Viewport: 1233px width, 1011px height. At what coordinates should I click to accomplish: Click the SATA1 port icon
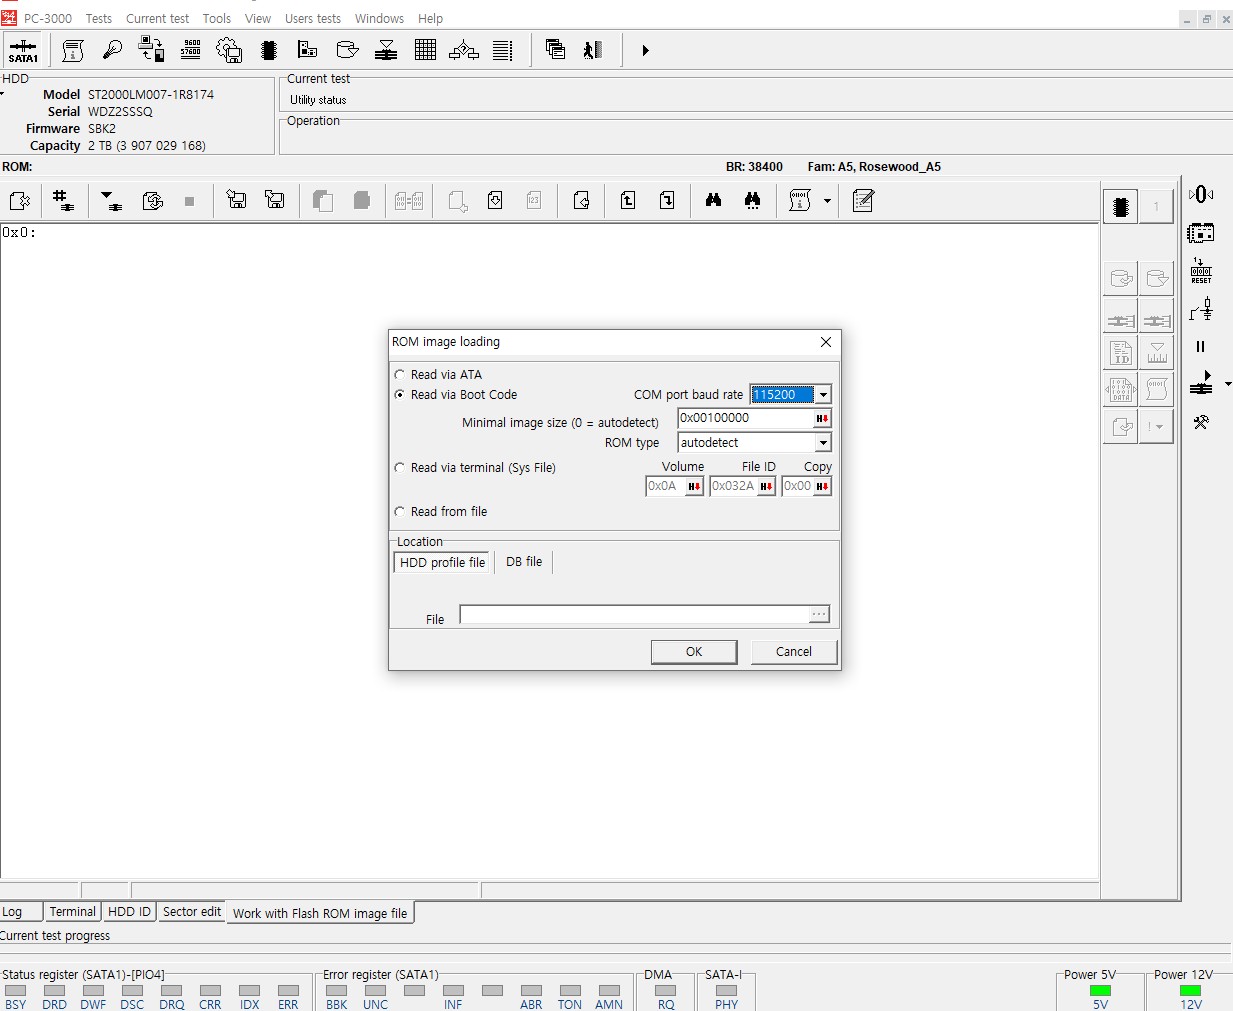click(23, 50)
